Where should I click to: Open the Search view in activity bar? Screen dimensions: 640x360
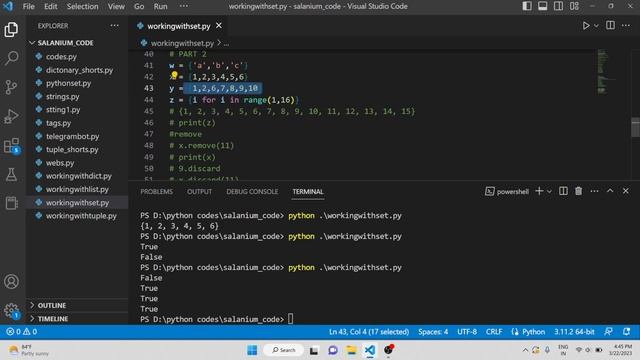(11, 58)
